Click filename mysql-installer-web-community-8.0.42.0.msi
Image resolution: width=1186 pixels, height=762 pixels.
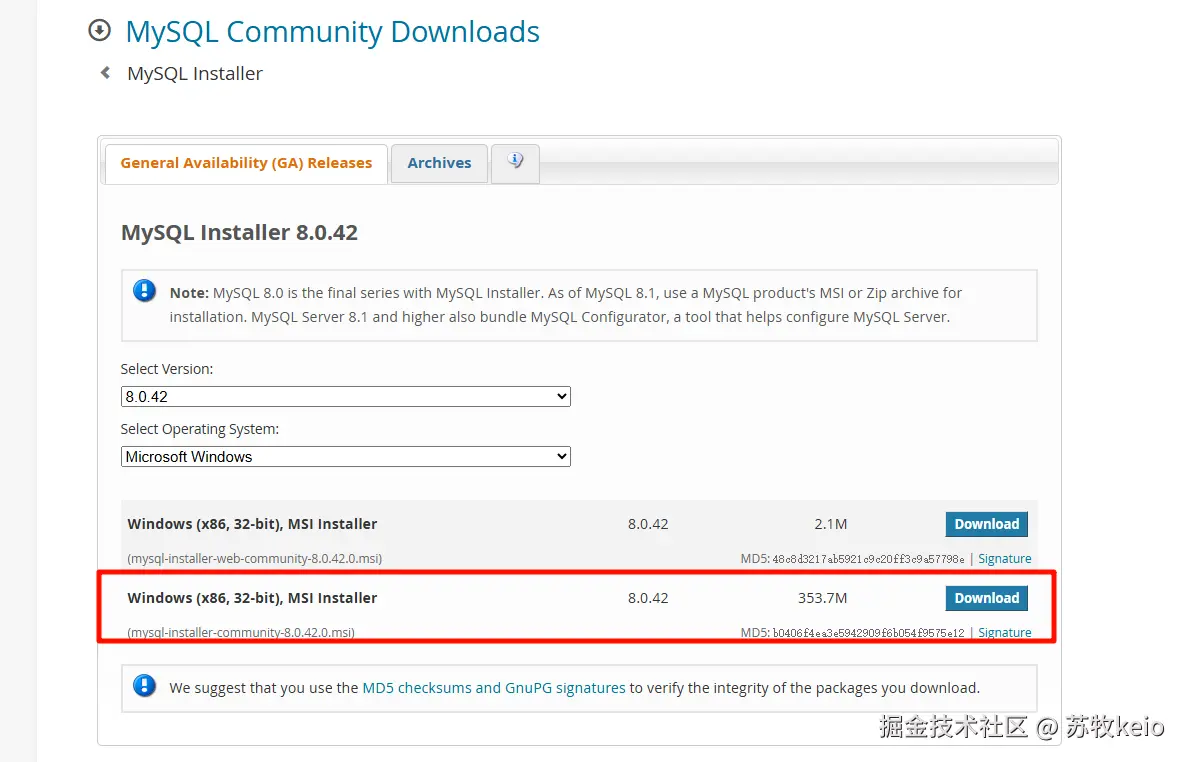tap(255, 558)
